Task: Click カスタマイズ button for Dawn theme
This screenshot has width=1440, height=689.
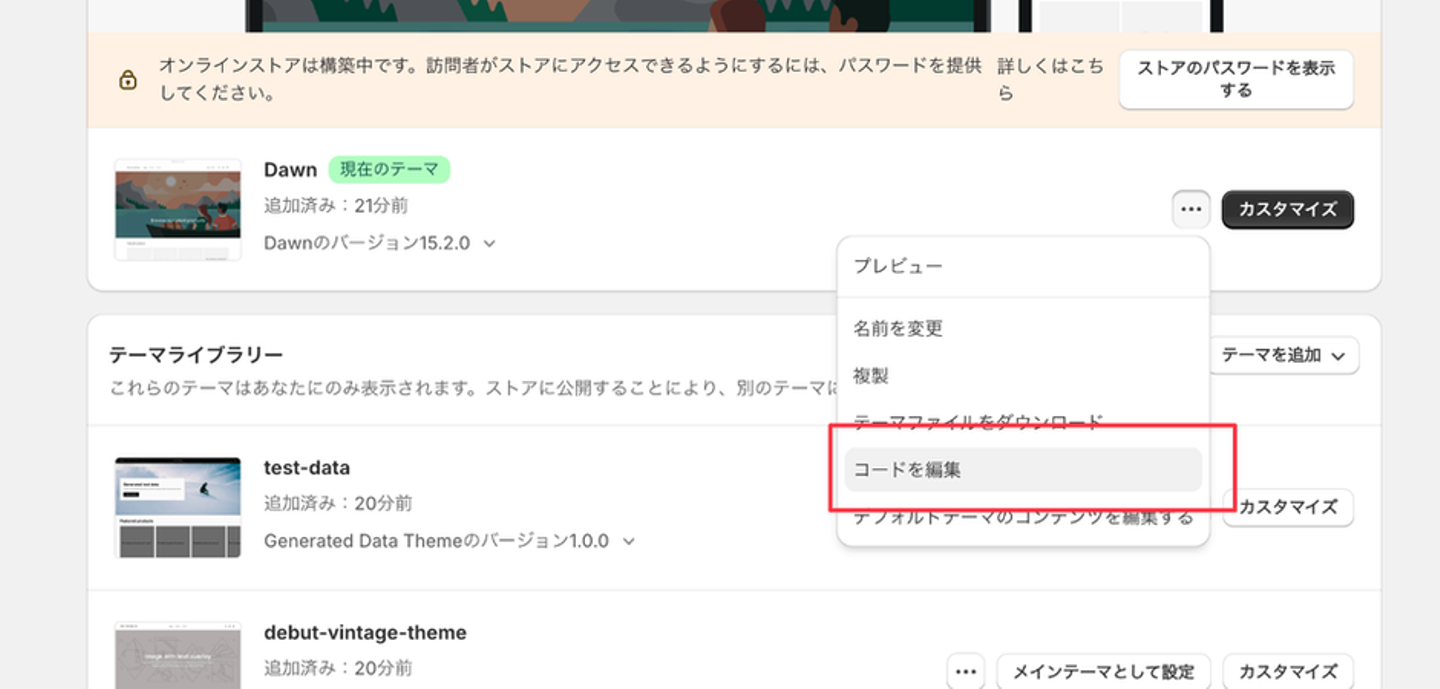Action: [1288, 210]
